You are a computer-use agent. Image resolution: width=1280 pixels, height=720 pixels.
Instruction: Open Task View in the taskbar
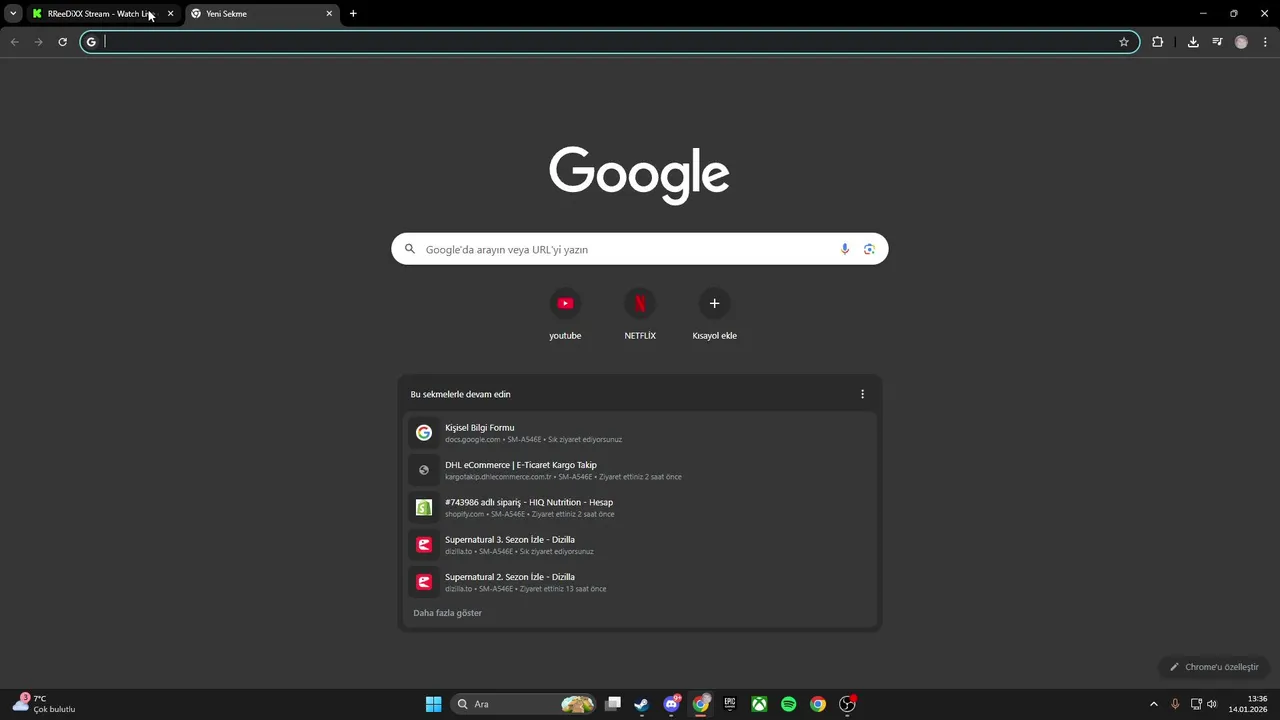pos(613,704)
